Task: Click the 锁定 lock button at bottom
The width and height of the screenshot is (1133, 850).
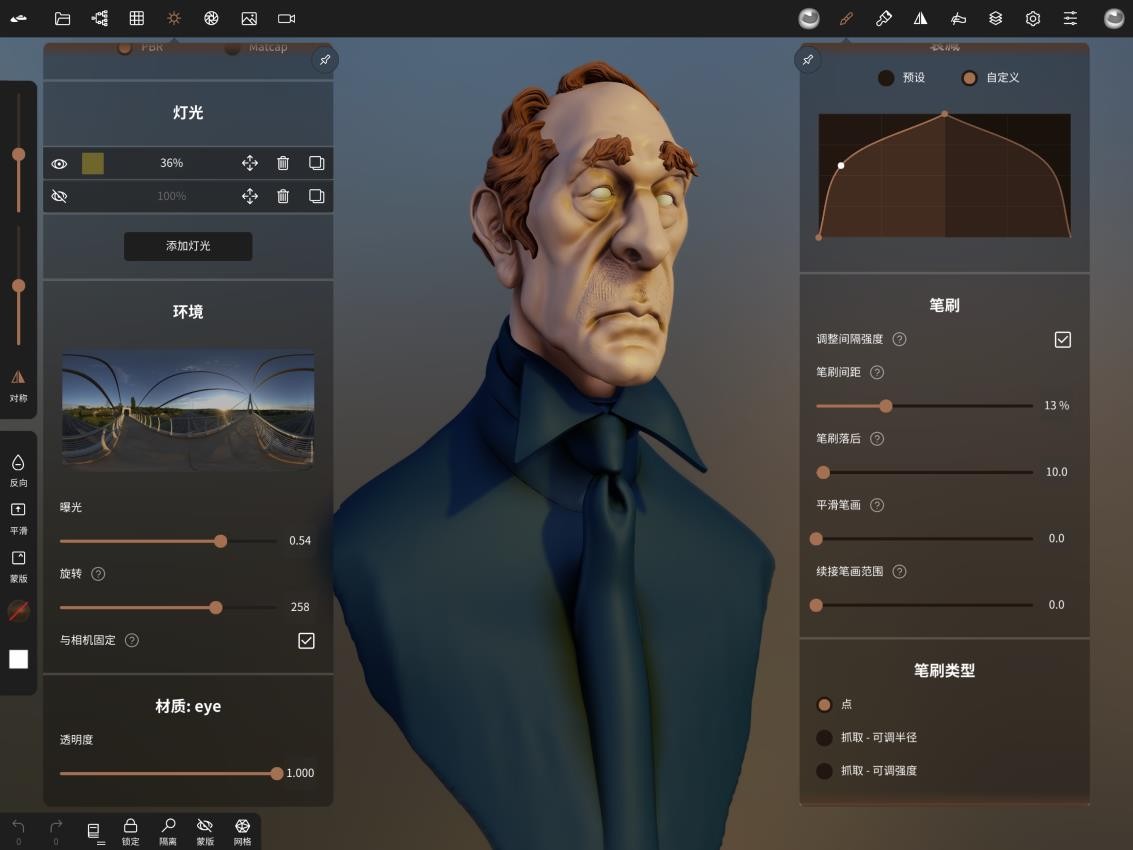Action: [x=130, y=831]
